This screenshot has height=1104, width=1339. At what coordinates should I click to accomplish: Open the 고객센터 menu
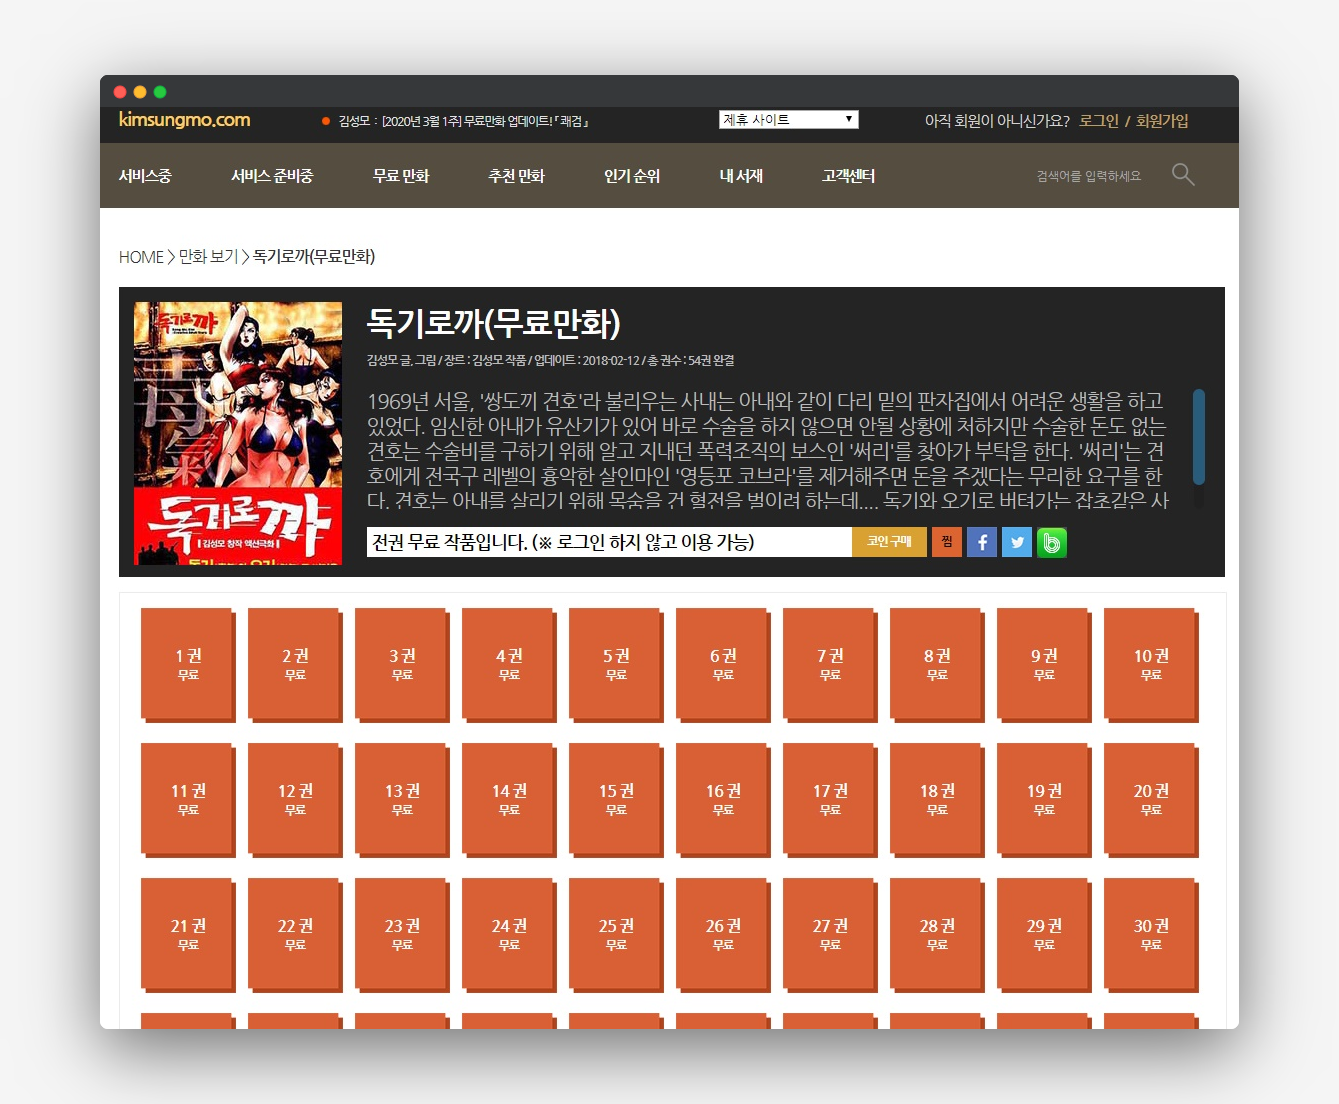pos(848,176)
